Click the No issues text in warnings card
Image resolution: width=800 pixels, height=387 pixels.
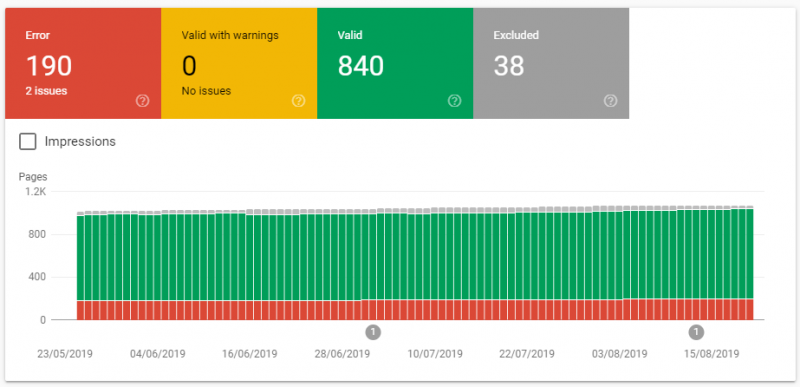click(206, 91)
